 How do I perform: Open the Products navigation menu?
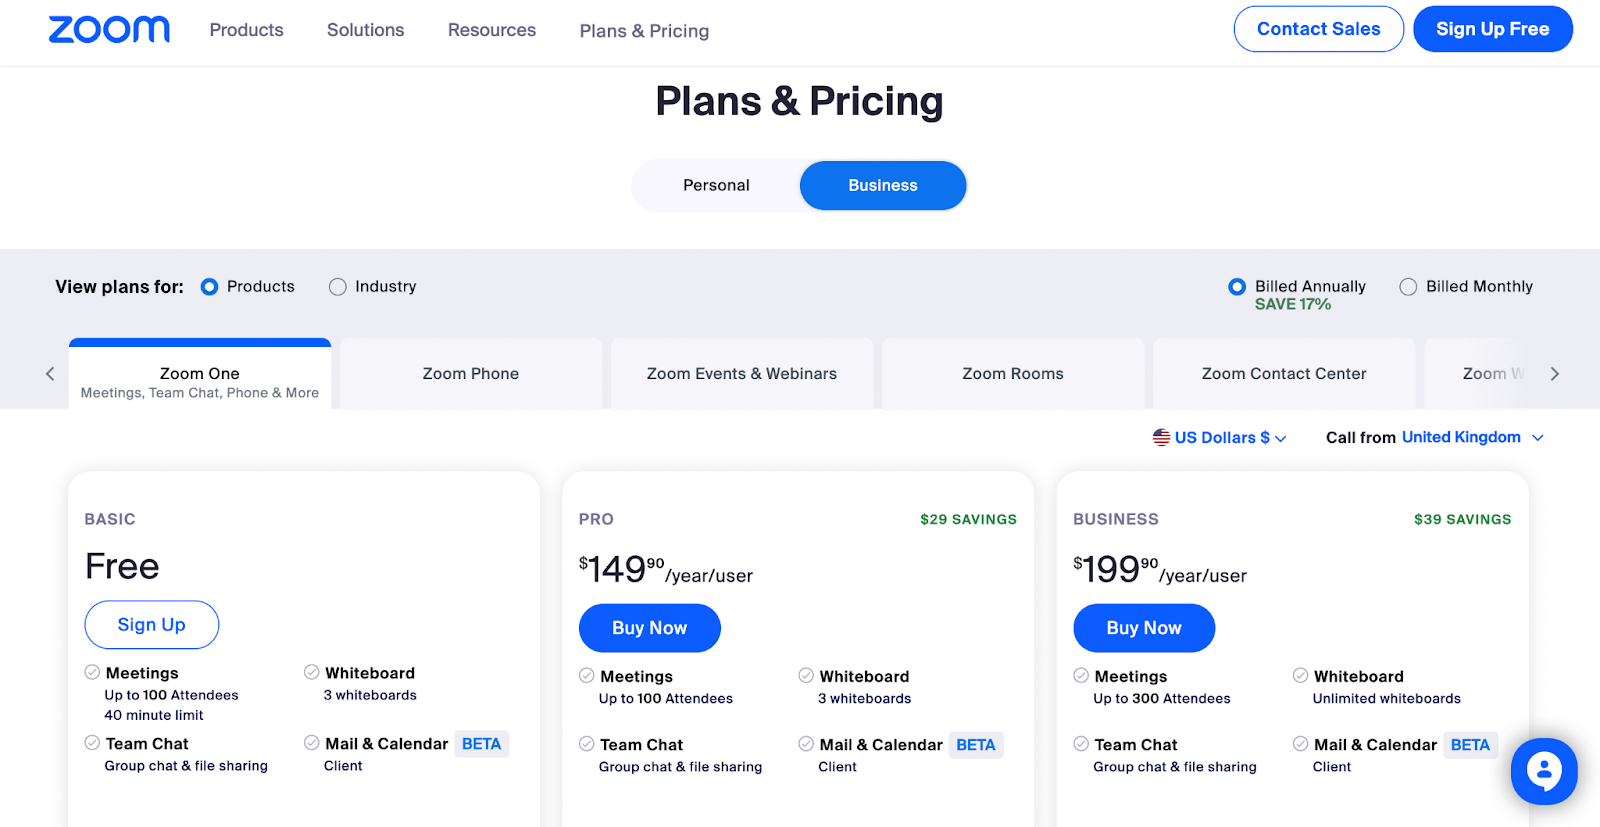[x=246, y=30]
